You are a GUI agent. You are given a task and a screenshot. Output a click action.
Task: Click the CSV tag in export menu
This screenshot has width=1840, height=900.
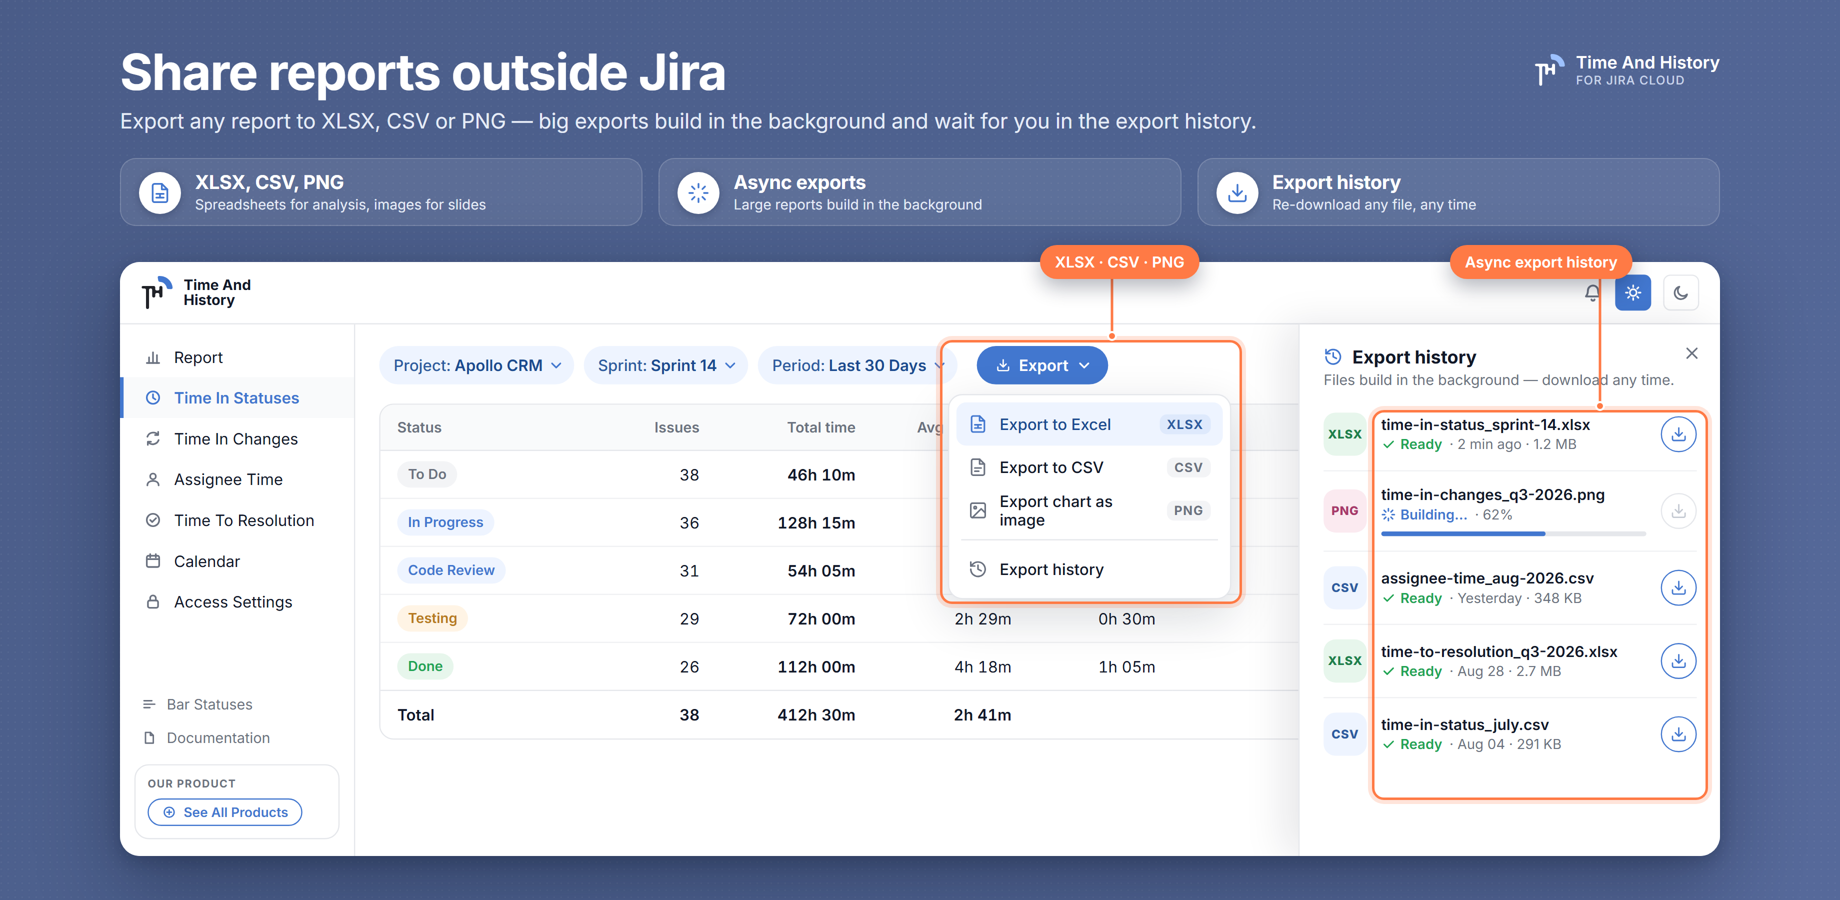click(x=1188, y=468)
